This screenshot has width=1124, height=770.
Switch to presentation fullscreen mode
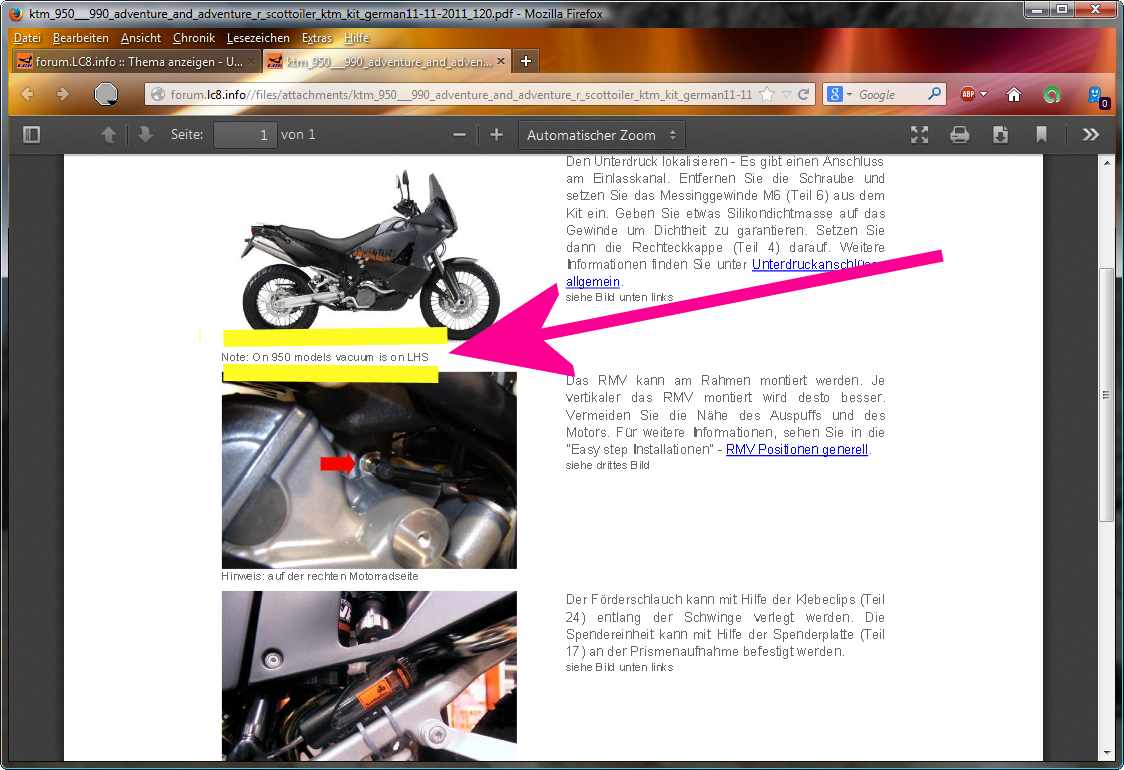[x=919, y=135]
